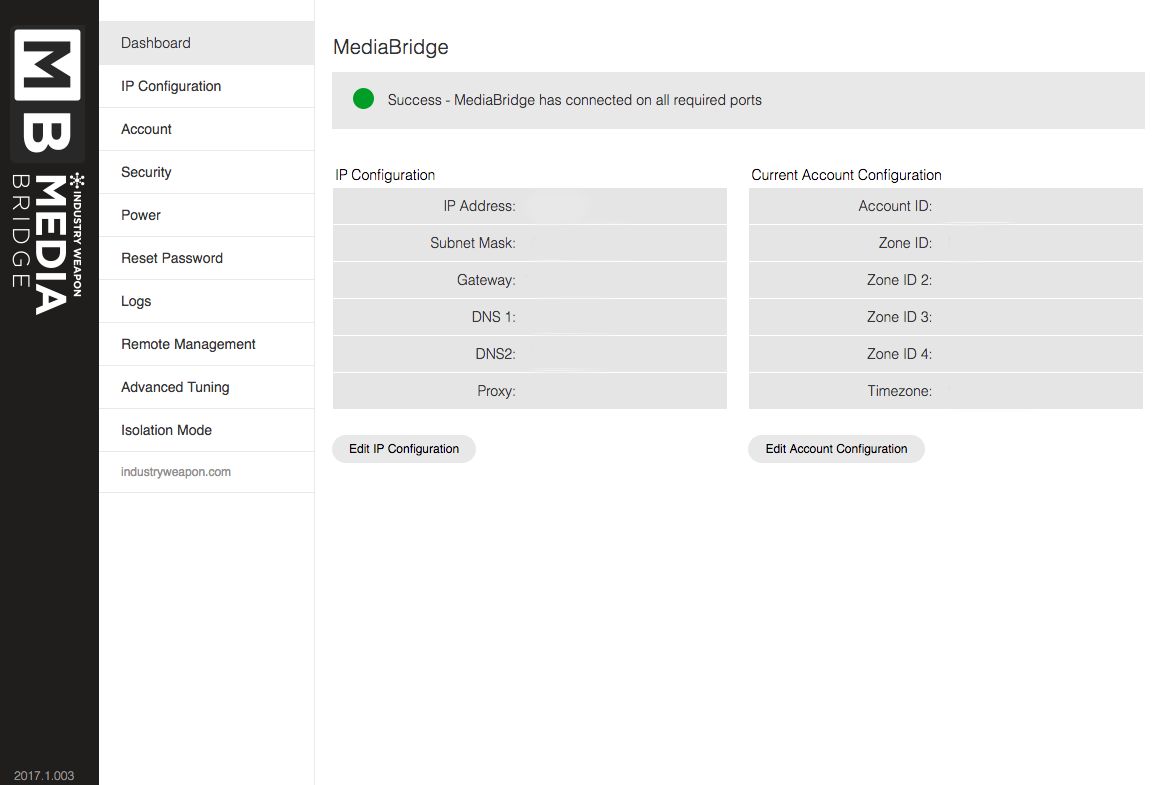Viewport: 1157px width, 785px height.
Task: Select the Zone ID 2 row
Action: click(x=946, y=280)
